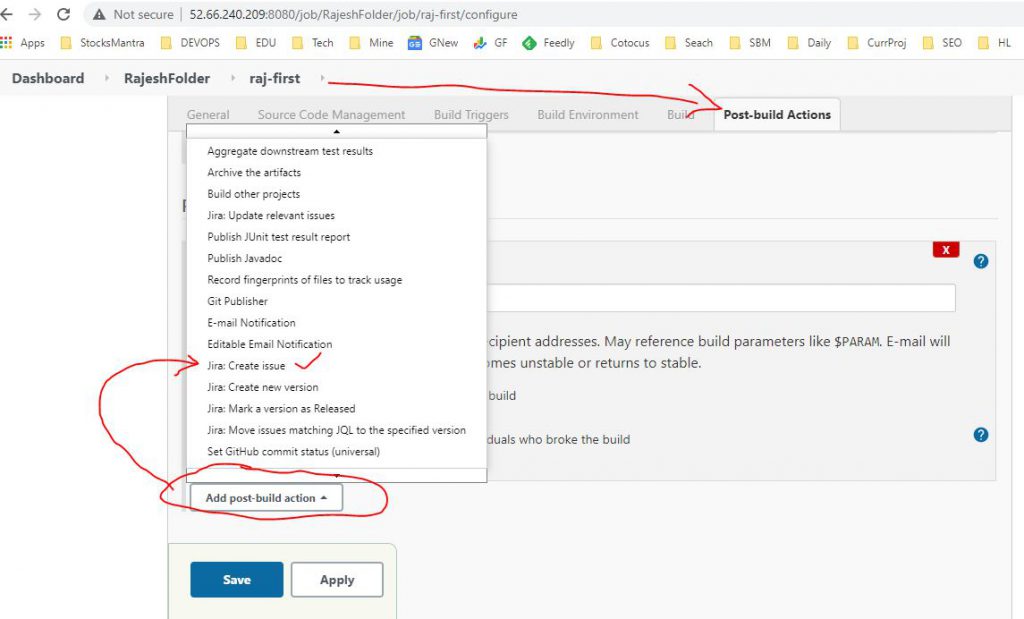Click the lower blue help icon
The height and width of the screenshot is (619, 1024).
pyautogui.click(x=980, y=435)
